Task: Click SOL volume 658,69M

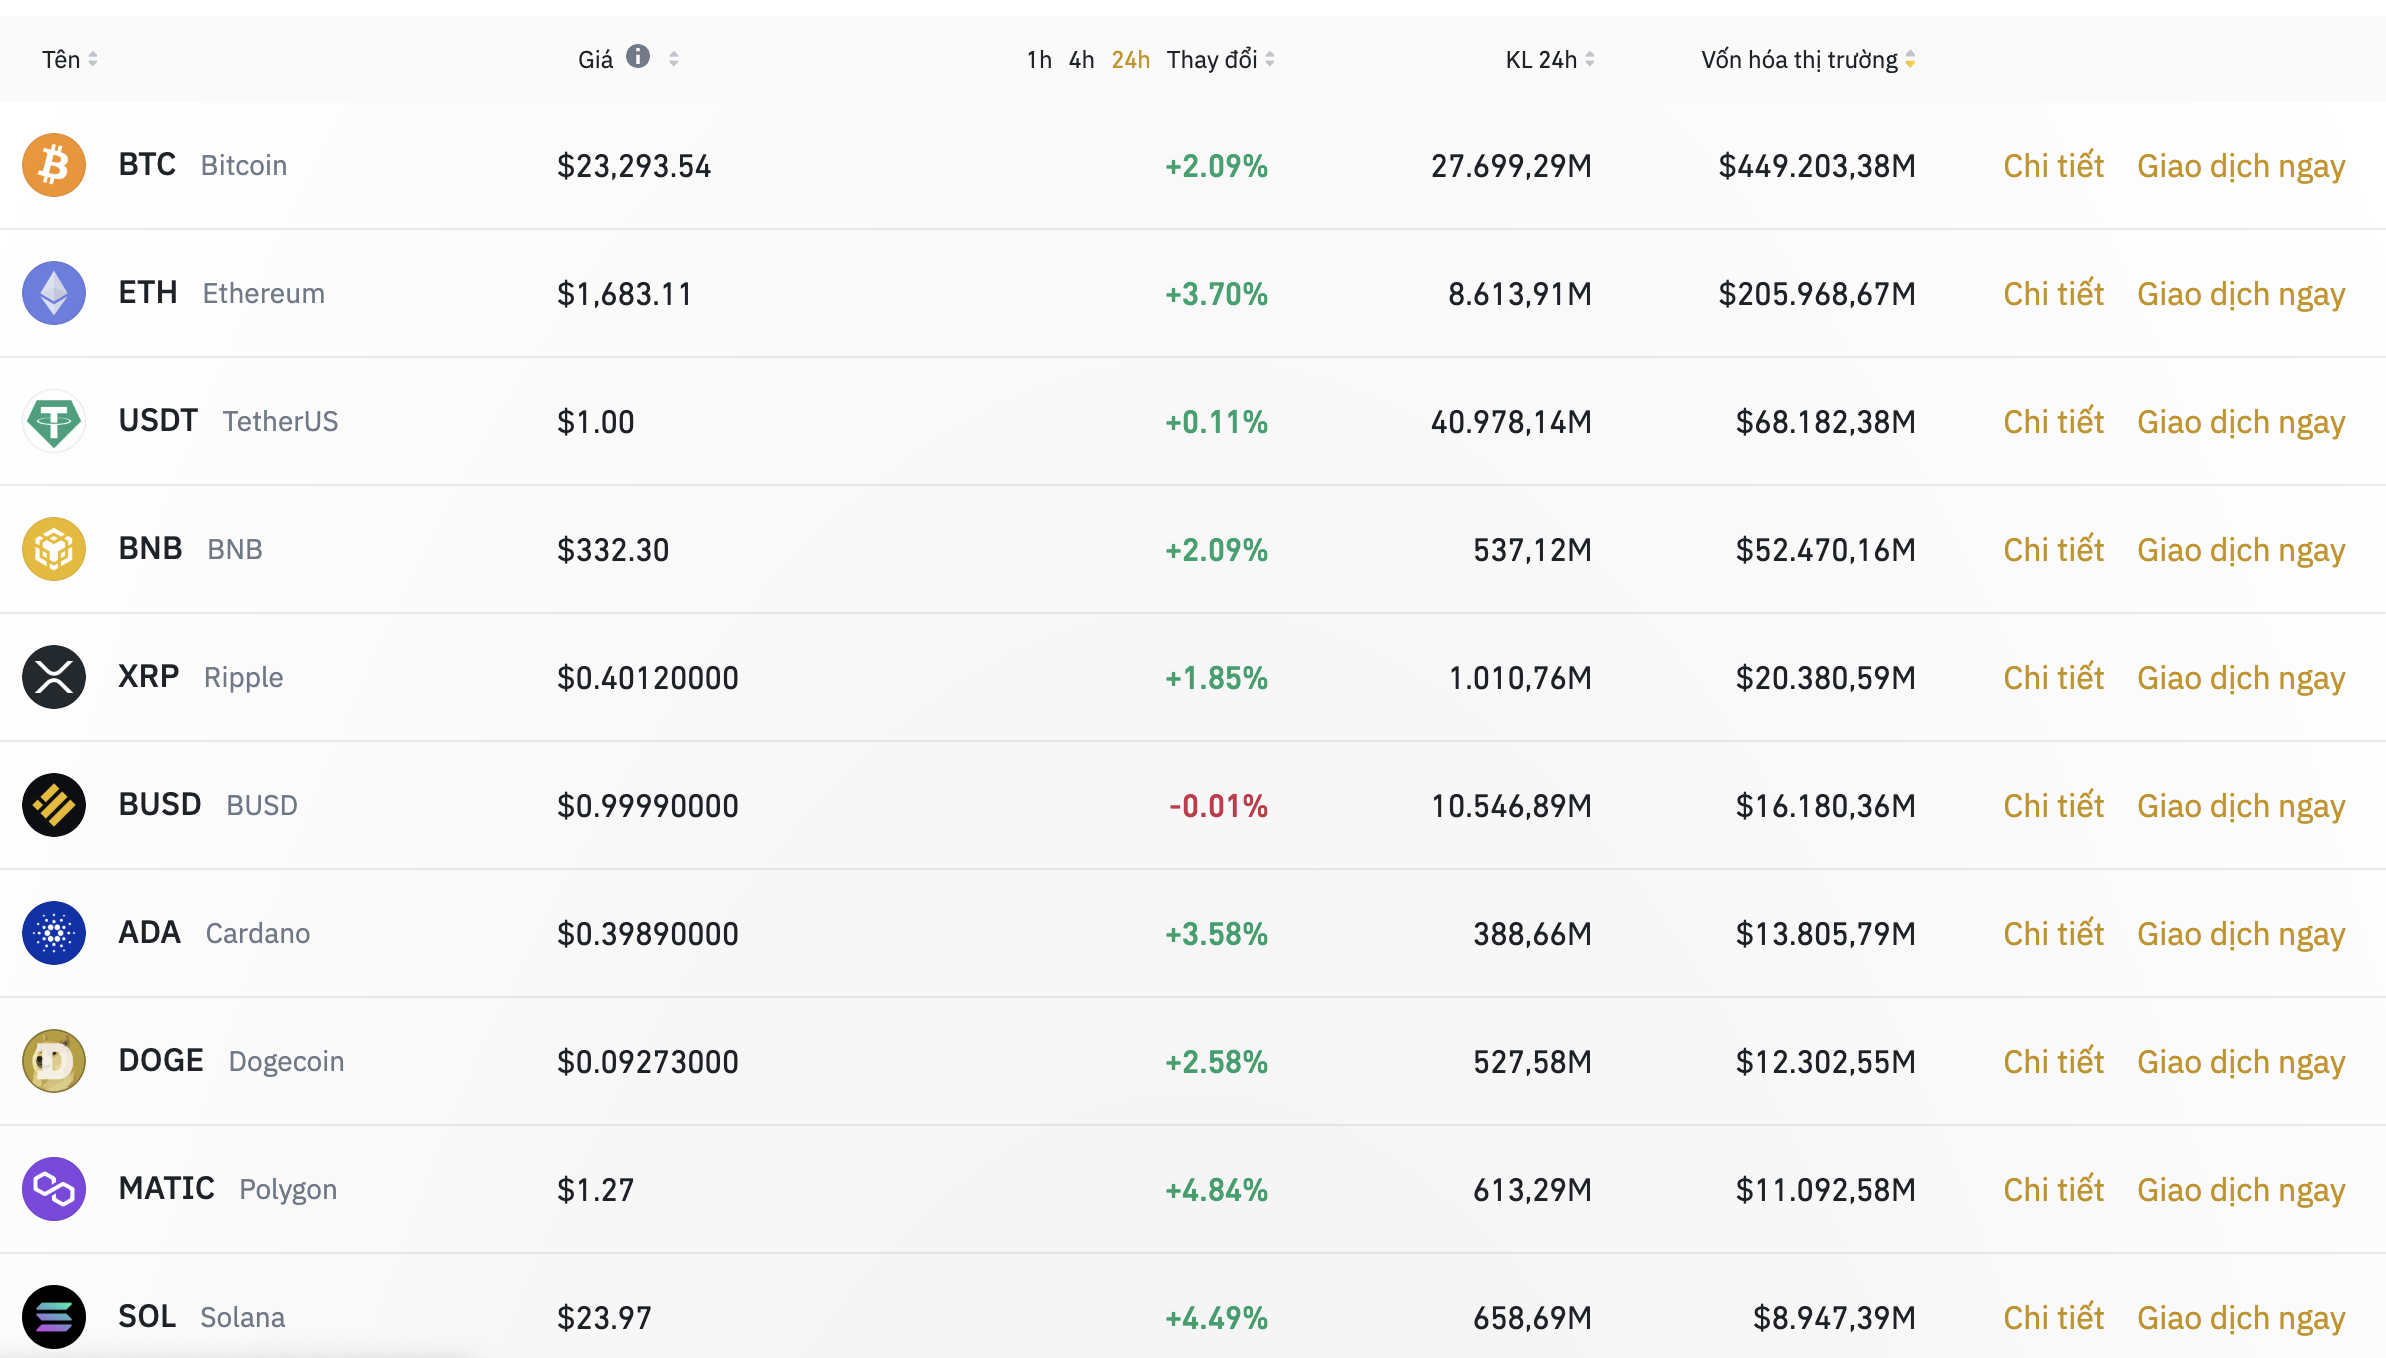Action: (x=1532, y=1318)
